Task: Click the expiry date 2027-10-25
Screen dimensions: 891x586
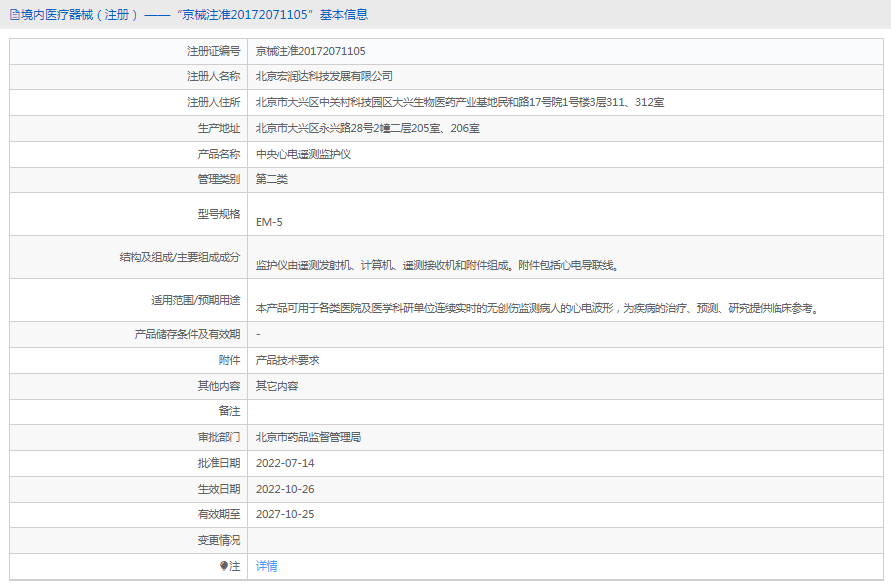Action: pyautogui.click(x=285, y=514)
